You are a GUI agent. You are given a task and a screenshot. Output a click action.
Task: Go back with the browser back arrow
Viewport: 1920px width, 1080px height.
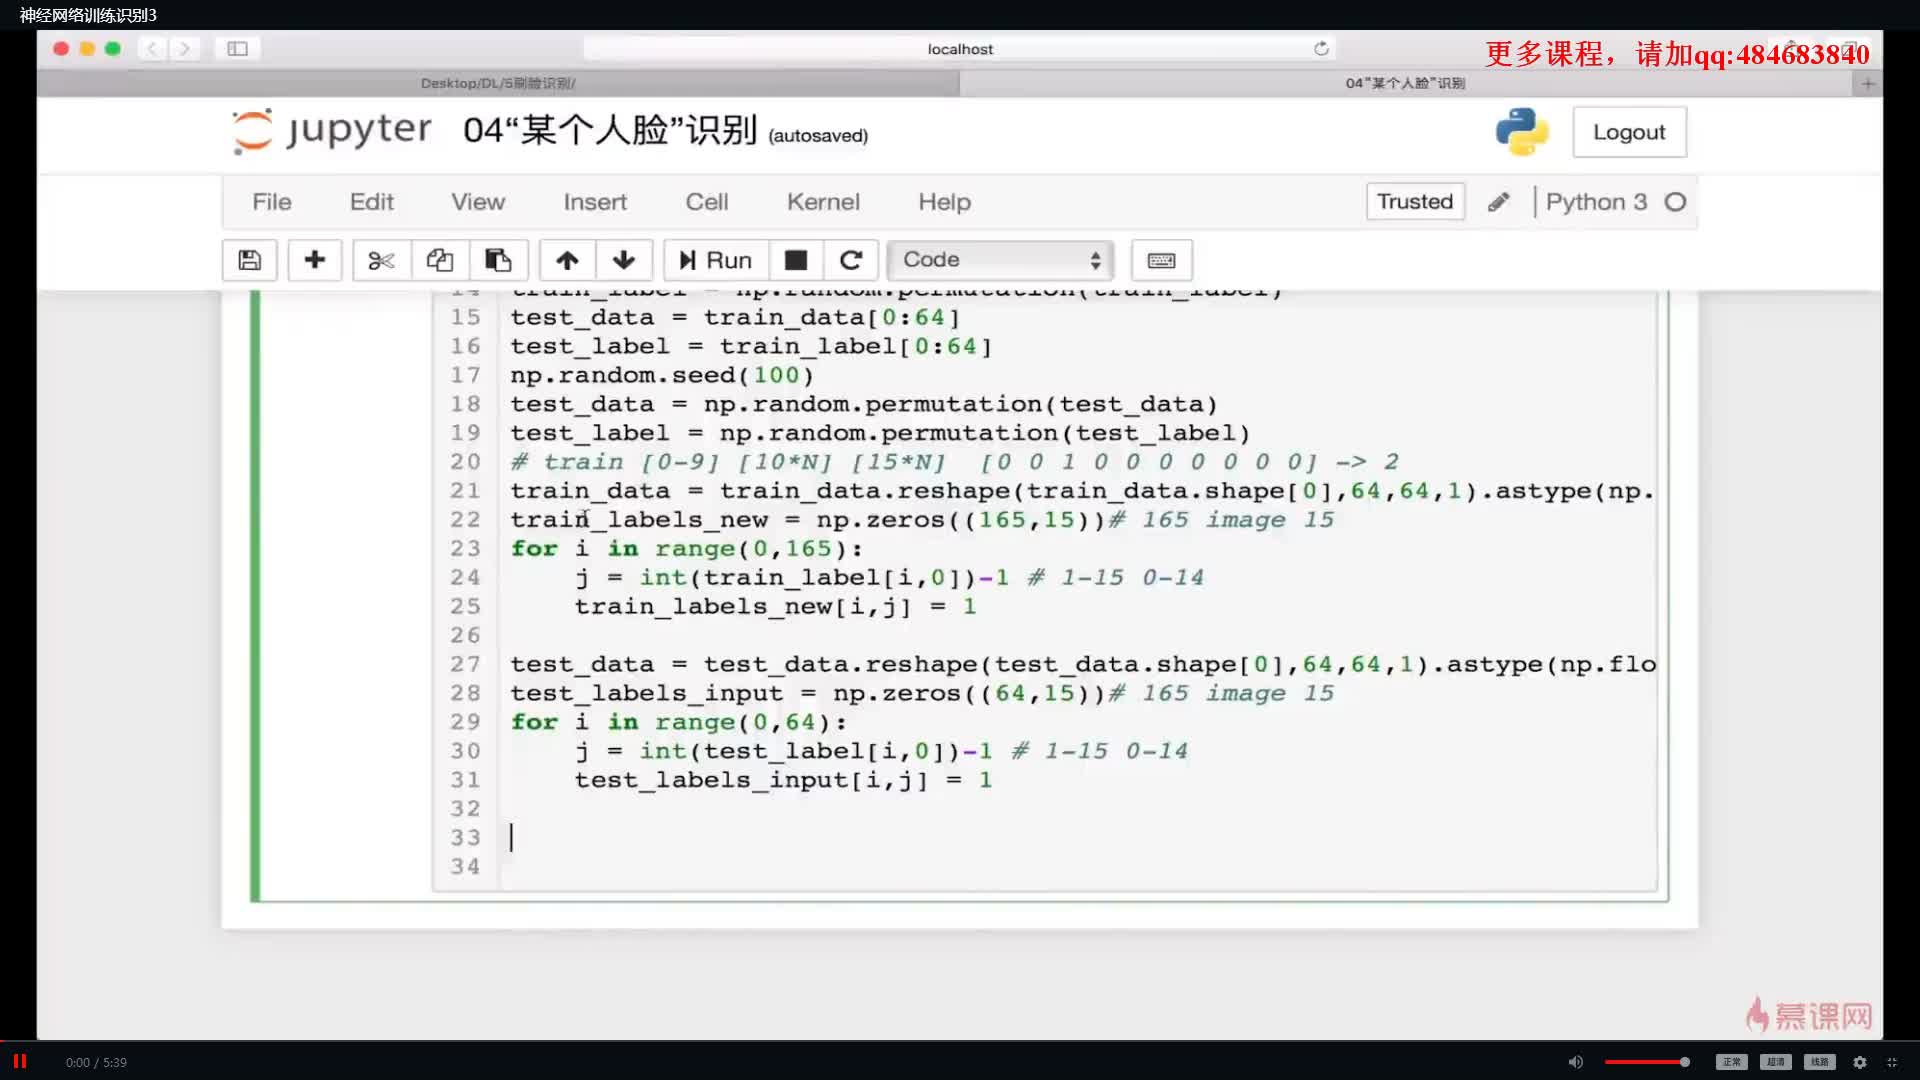click(152, 48)
